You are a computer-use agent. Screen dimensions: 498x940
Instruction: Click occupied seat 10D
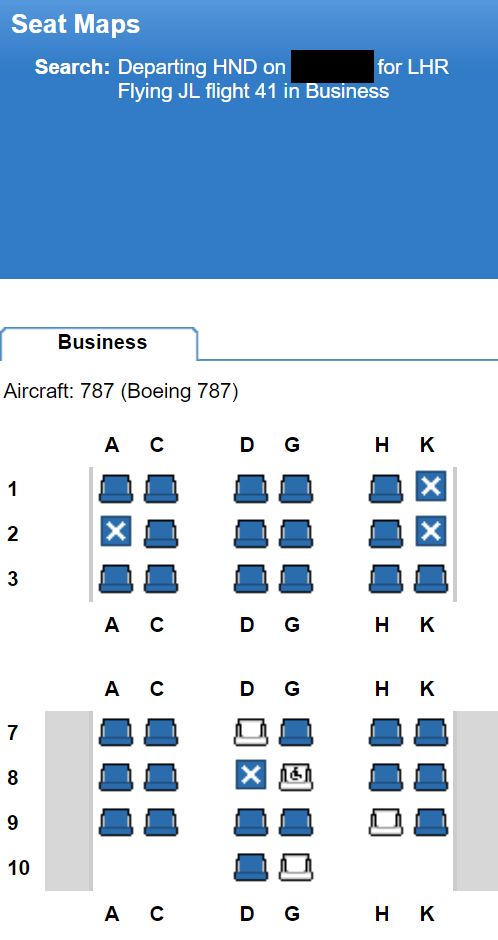250,867
